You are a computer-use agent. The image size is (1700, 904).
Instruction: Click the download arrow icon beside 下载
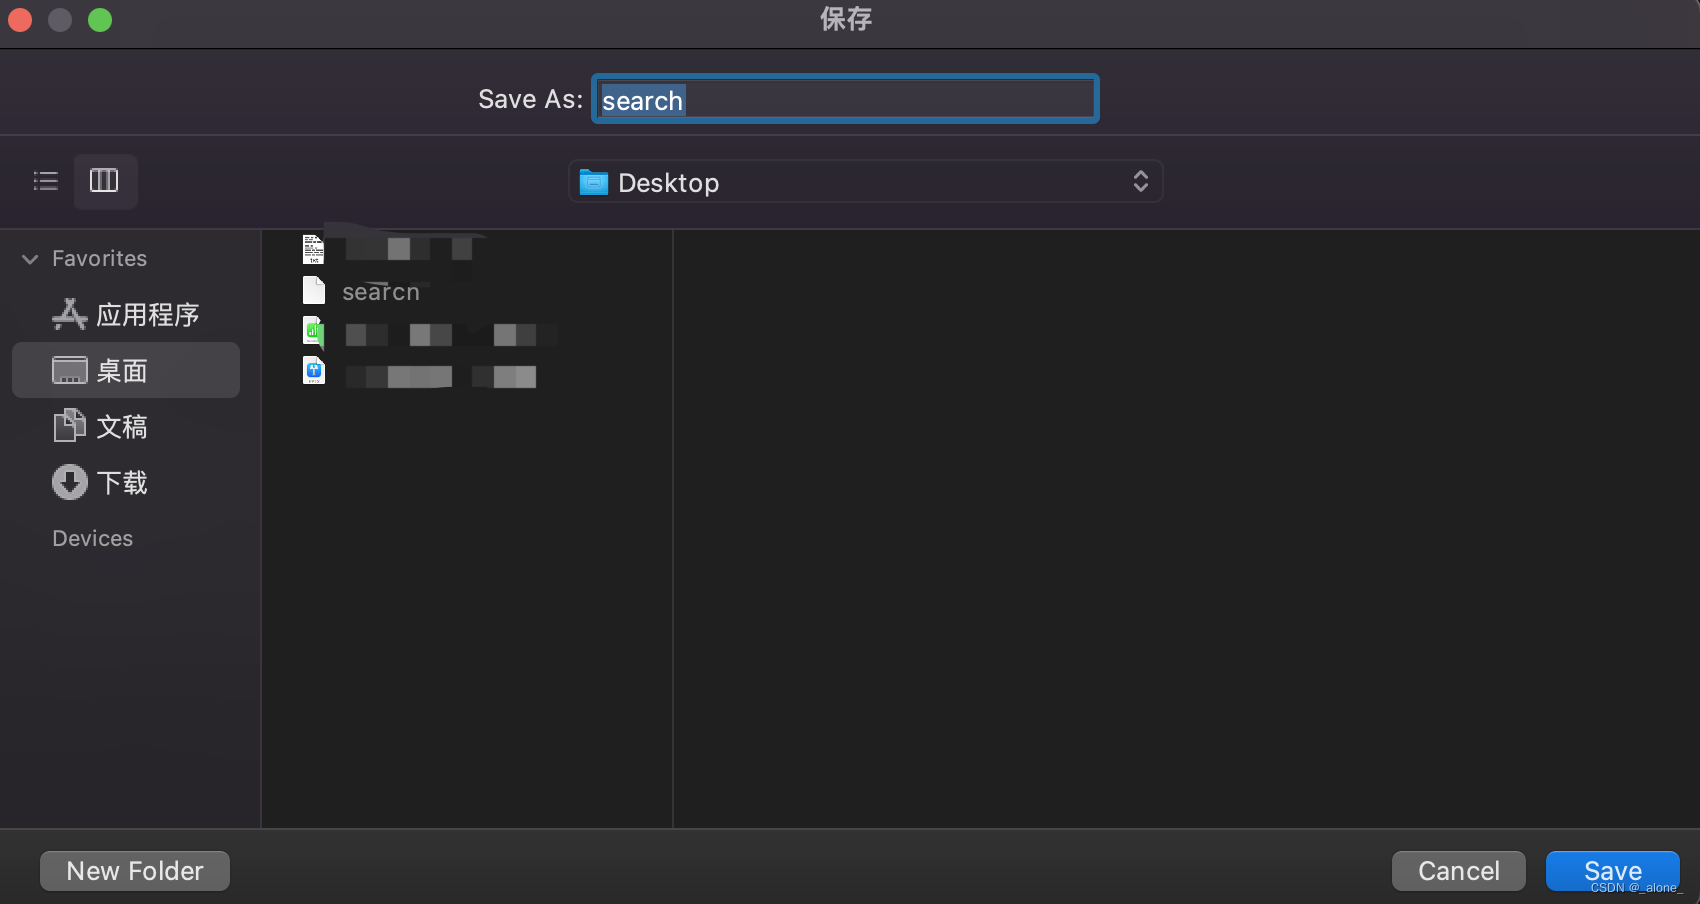pyautogui.click(x=70, y=482)
